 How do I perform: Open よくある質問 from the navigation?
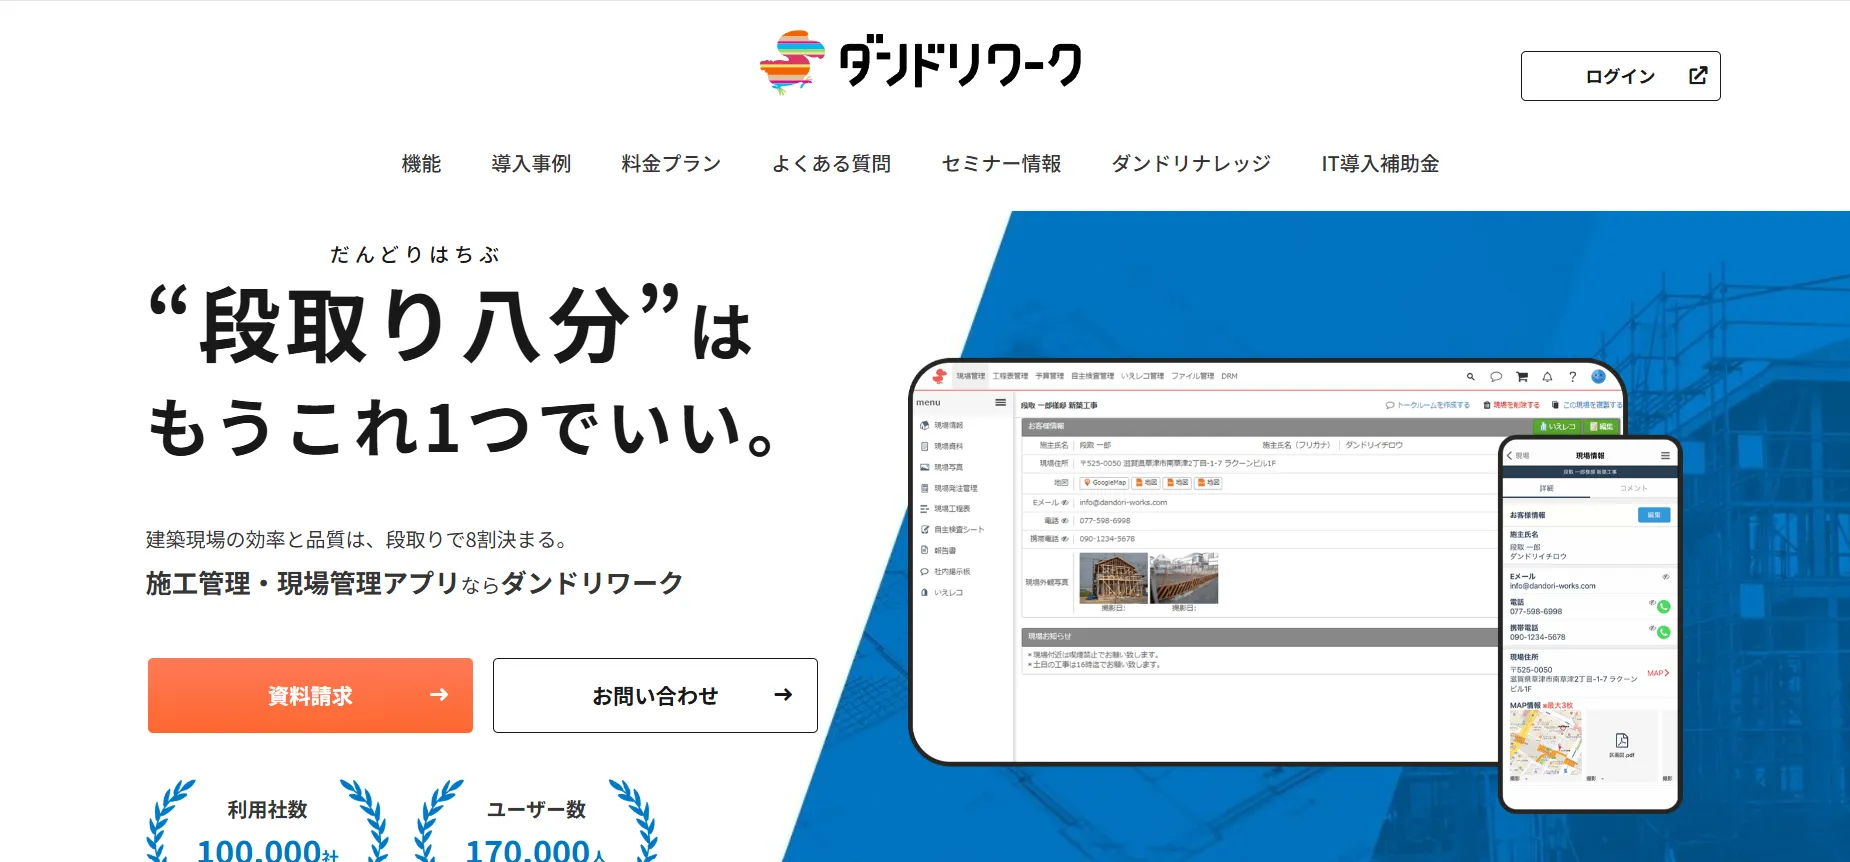tap(831, 164)
